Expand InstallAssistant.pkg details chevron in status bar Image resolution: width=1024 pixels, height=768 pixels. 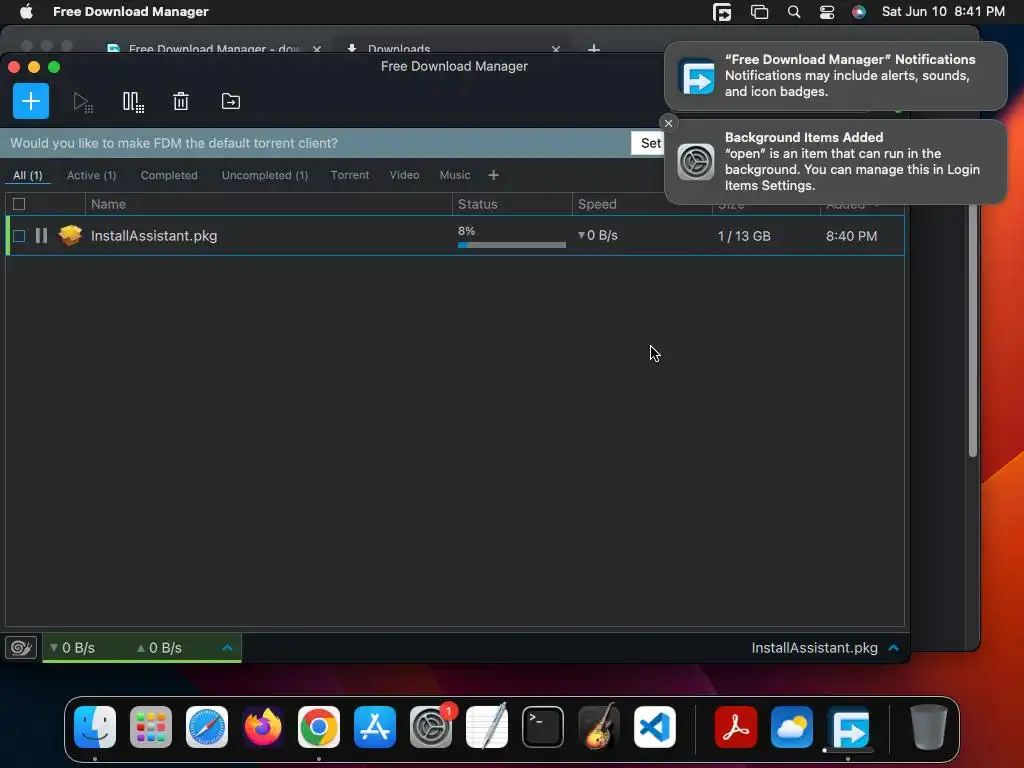click(893, 648)
